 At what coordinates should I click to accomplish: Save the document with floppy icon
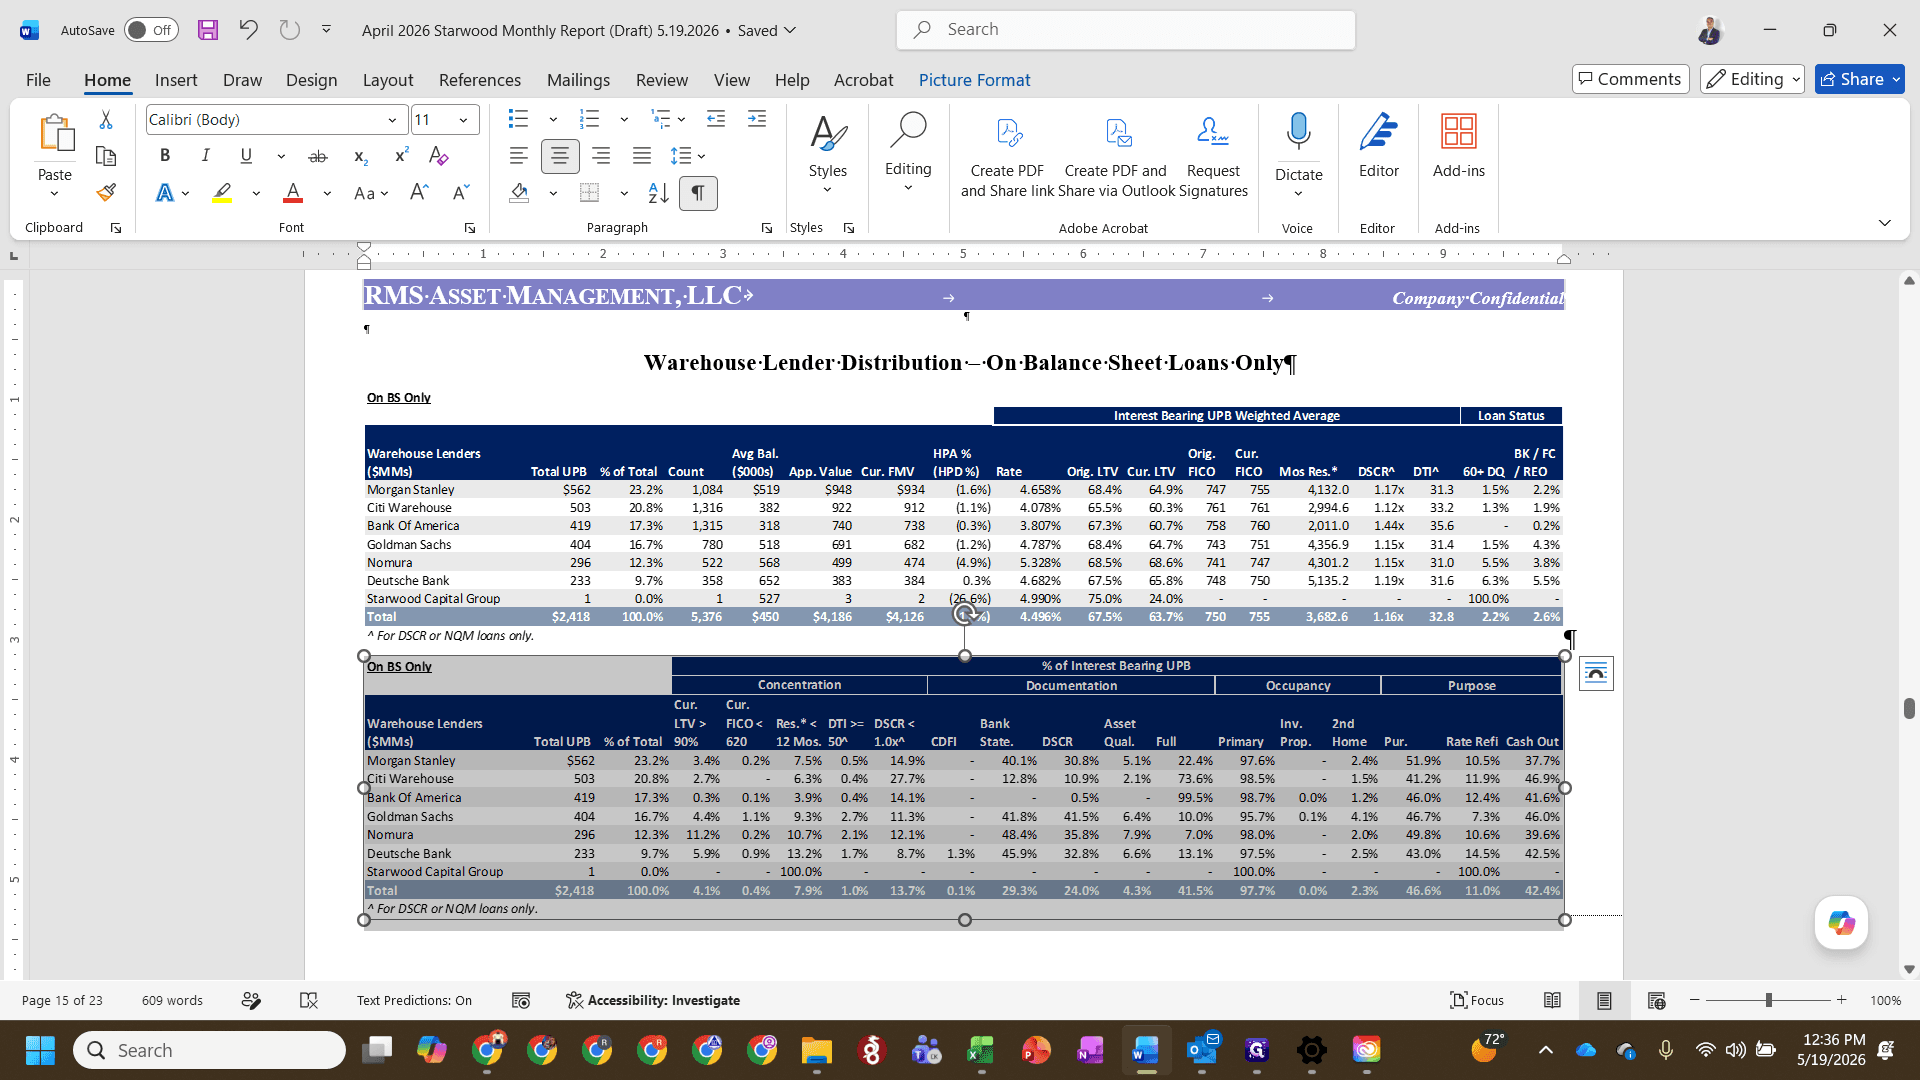coord(208,30)
